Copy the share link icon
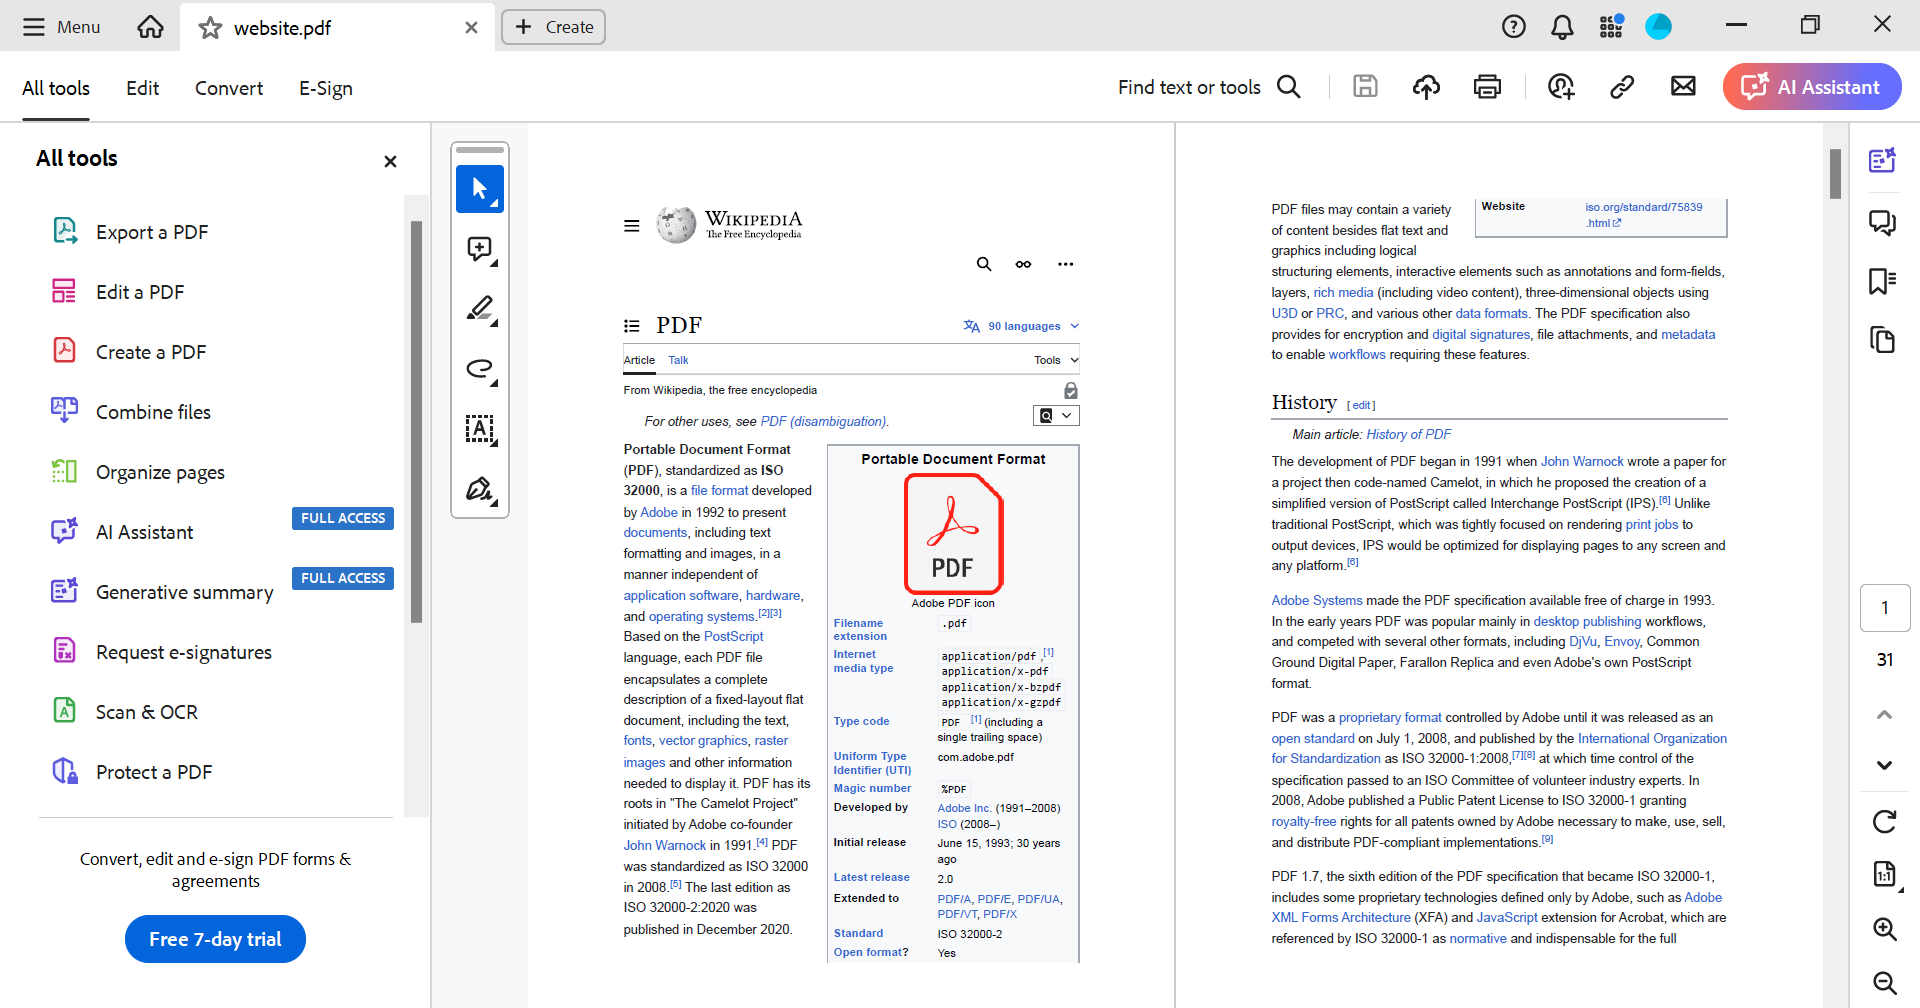 click(1622, 87)
